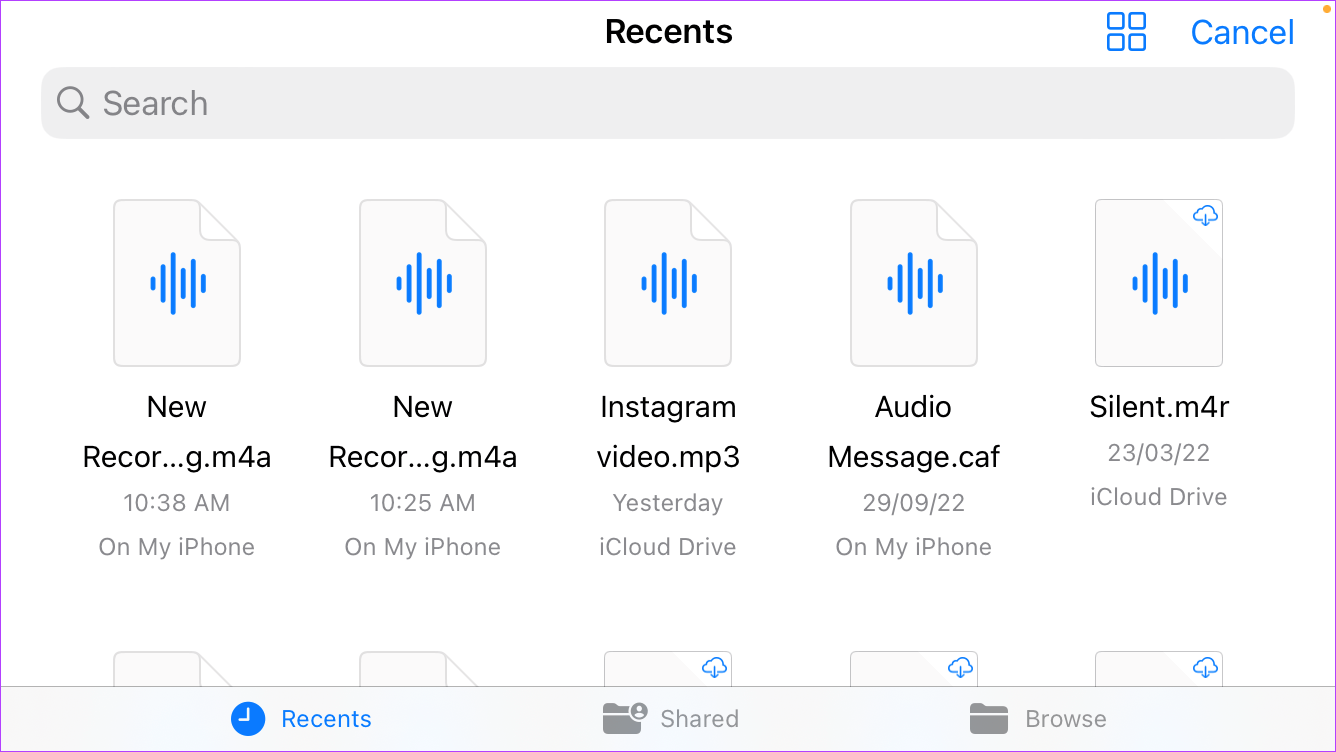Tap the download cloud on the partially visible bottom-row file
The width and height of the screenshot is (1336, 752).
pos(714,668)
